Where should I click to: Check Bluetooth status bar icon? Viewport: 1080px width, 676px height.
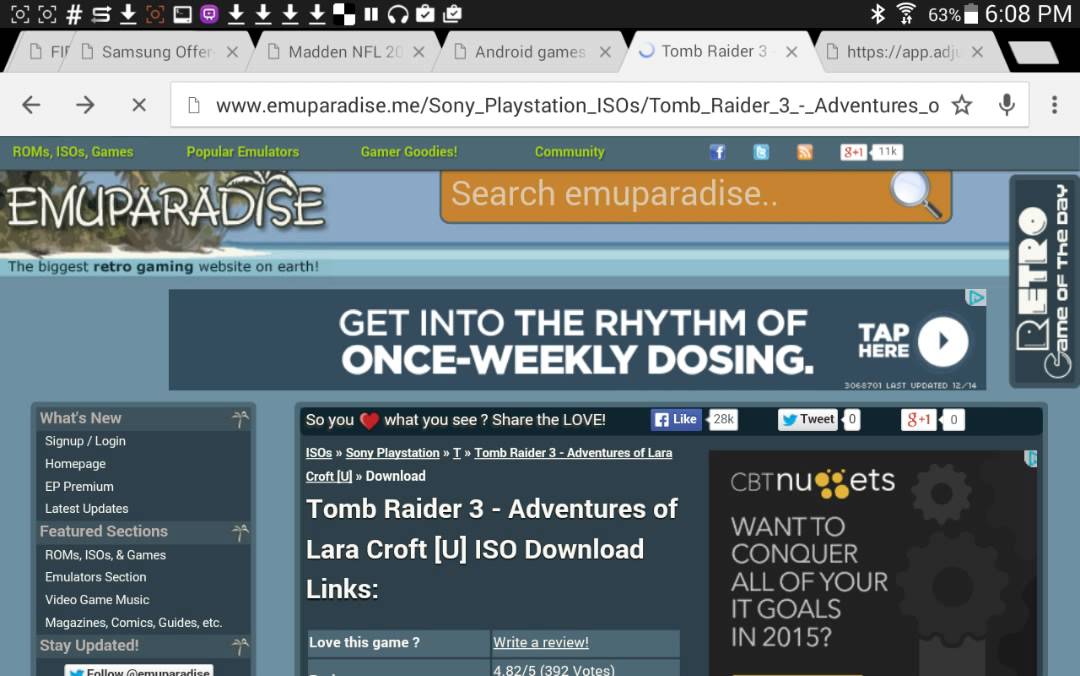point(878,14)
